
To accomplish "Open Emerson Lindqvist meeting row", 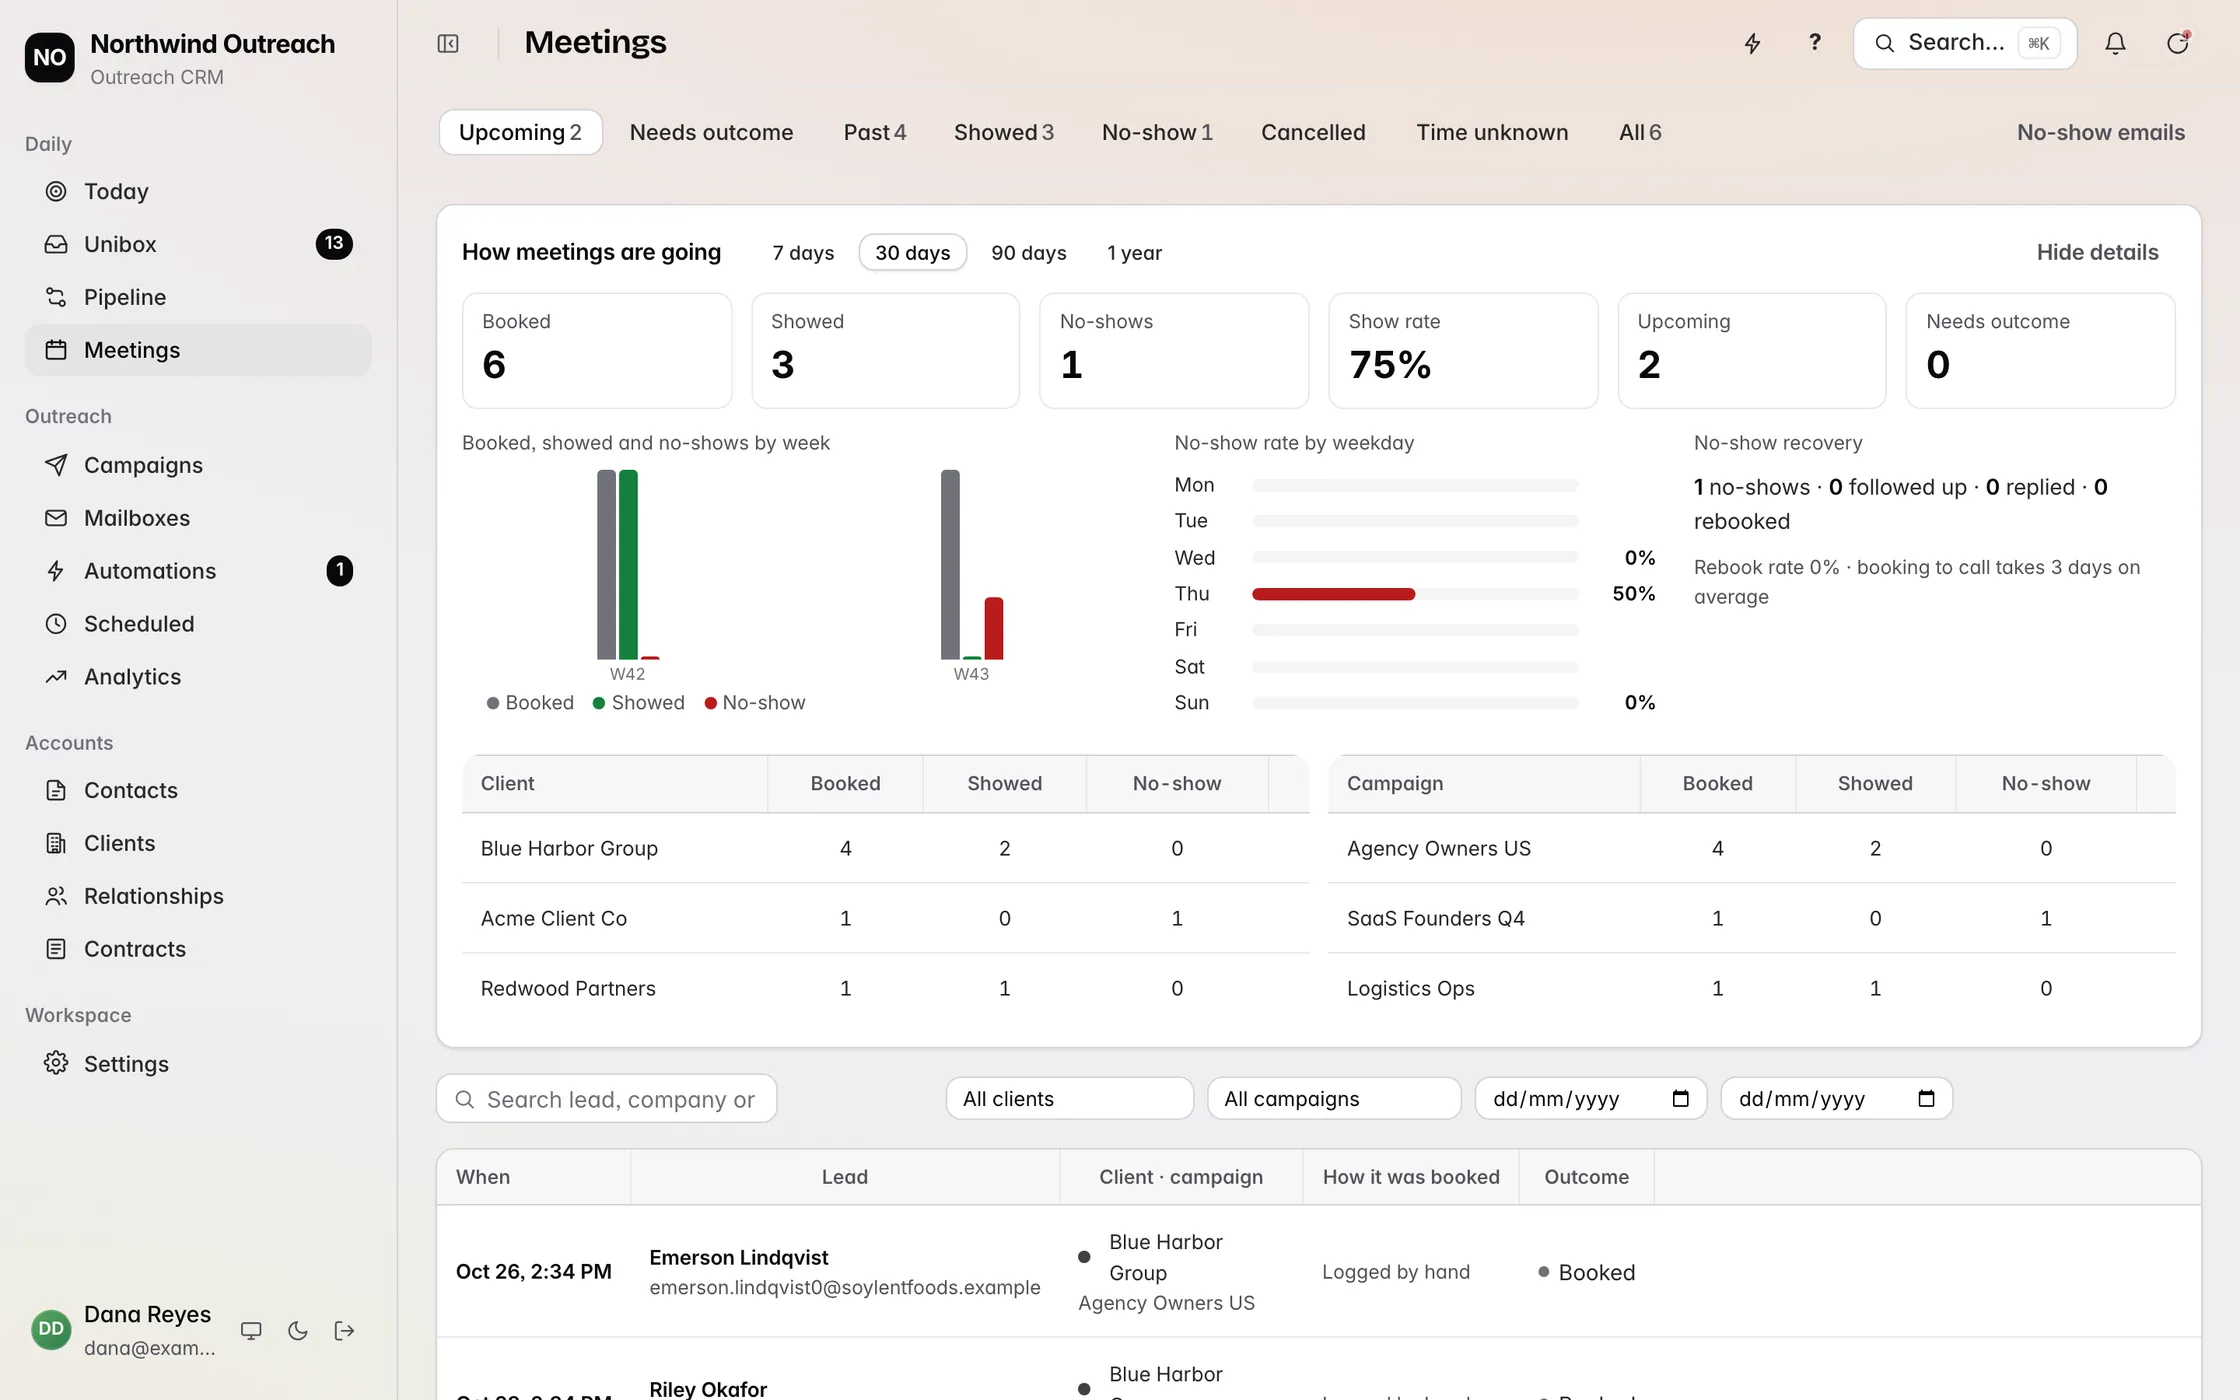I will tap(1318, 1272).
